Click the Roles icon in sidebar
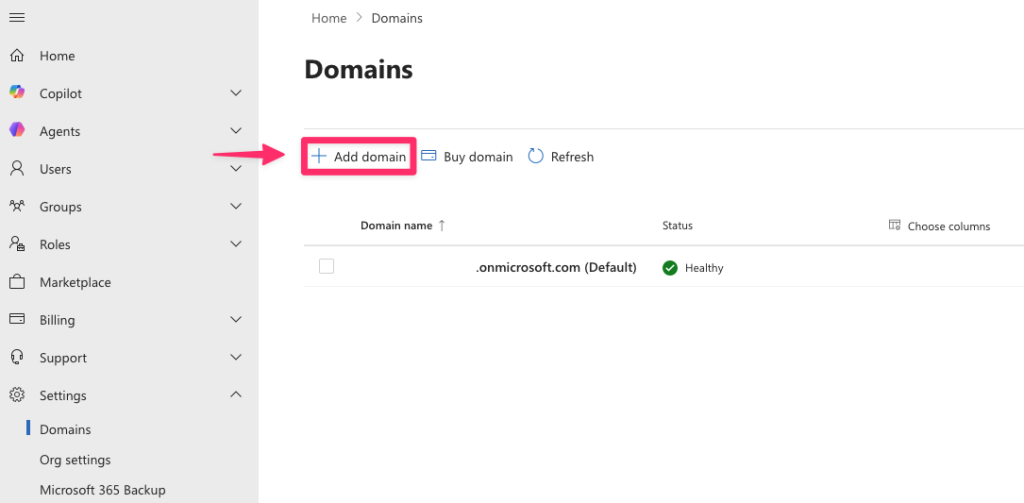 point(17,244)
